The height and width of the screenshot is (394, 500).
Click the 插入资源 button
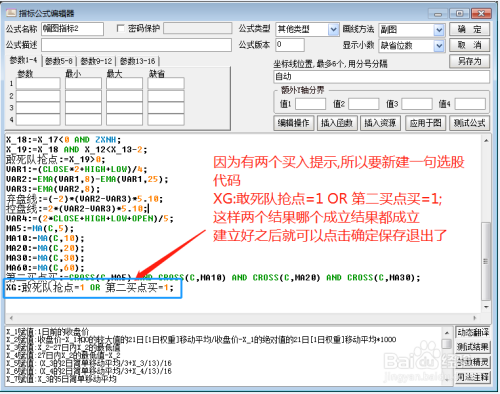tap(380, 123)
